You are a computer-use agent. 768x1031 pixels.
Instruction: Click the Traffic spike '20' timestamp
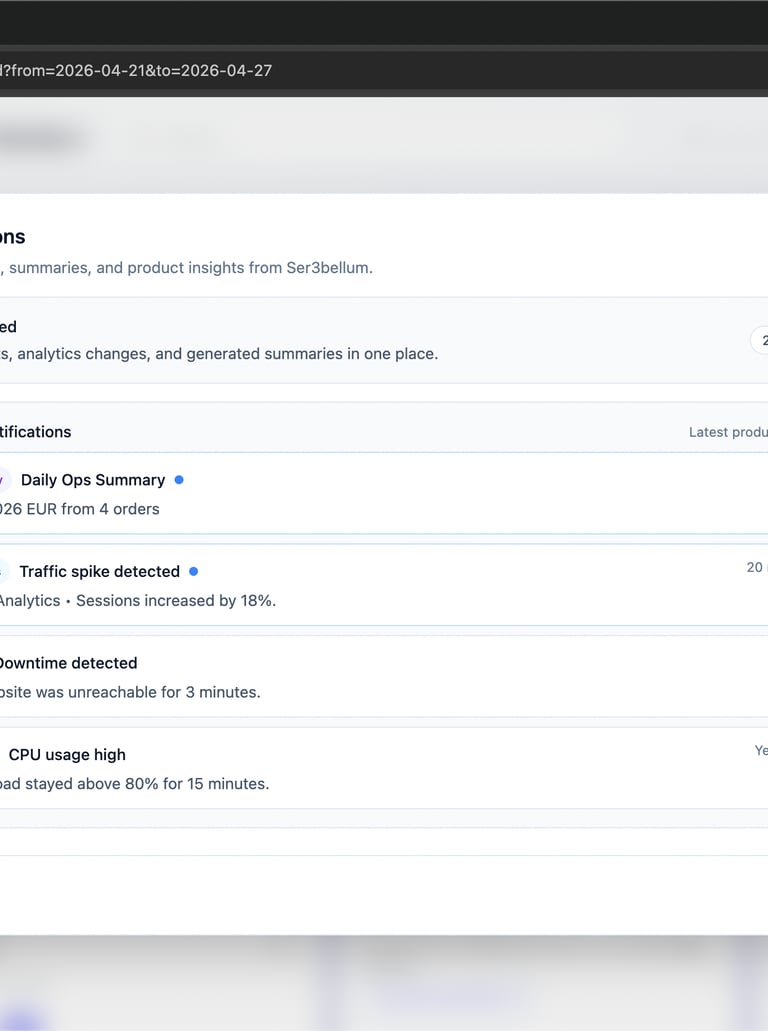[755, 567]
